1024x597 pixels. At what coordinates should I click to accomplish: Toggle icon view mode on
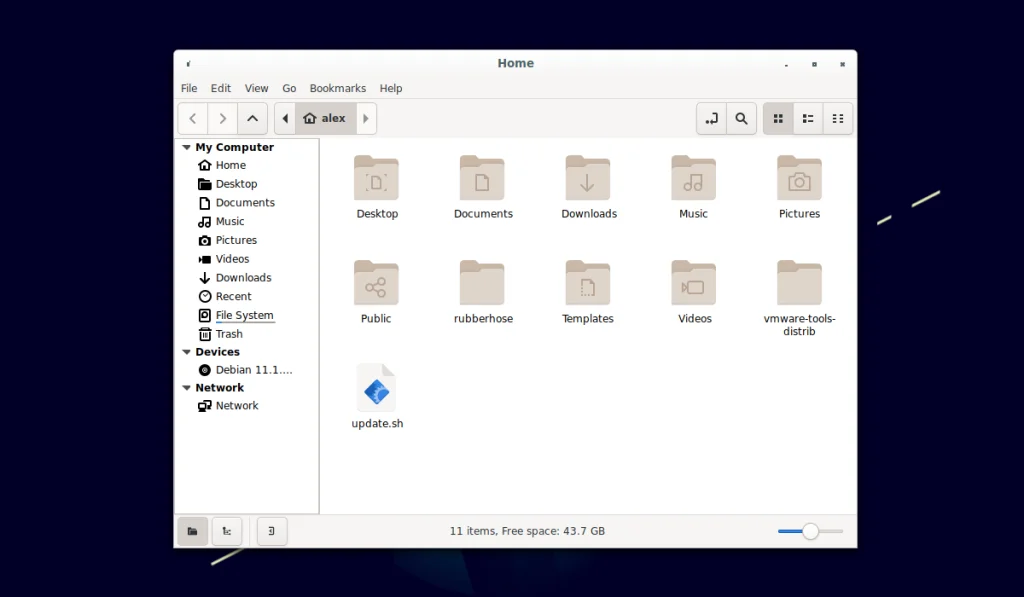[778, 118]
